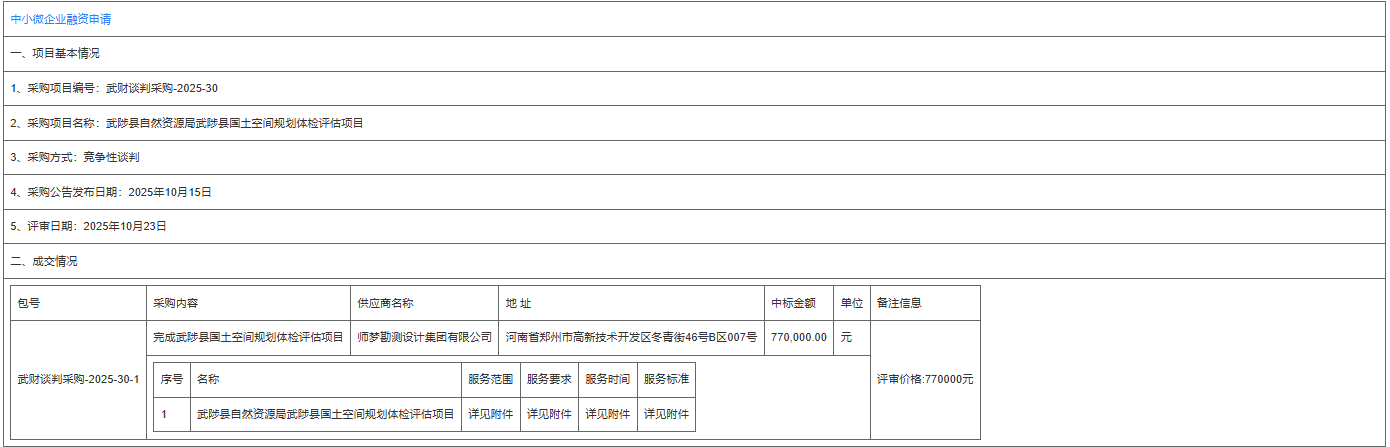This screenshot has height=447, width=1390.
Task: Open the 中小微企业融资申请 link
Action: tap(60, 19)
